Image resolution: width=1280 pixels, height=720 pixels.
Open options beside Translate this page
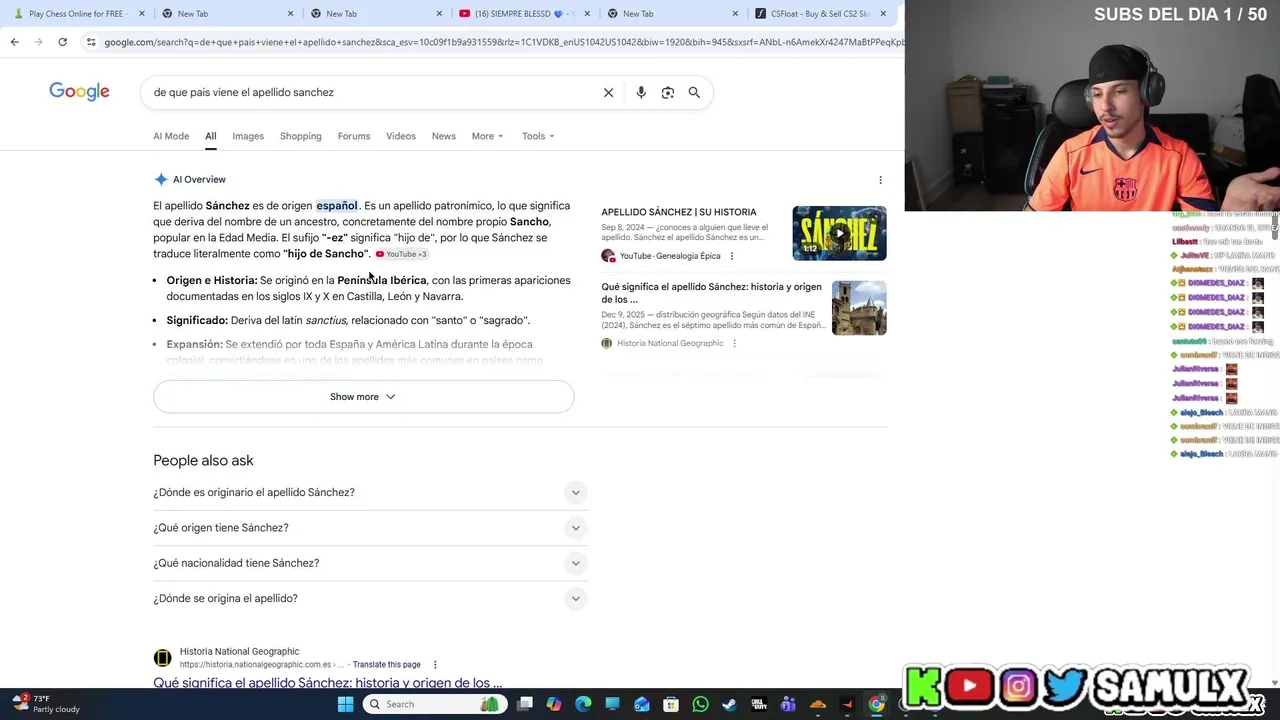click(x=435, y=665)
